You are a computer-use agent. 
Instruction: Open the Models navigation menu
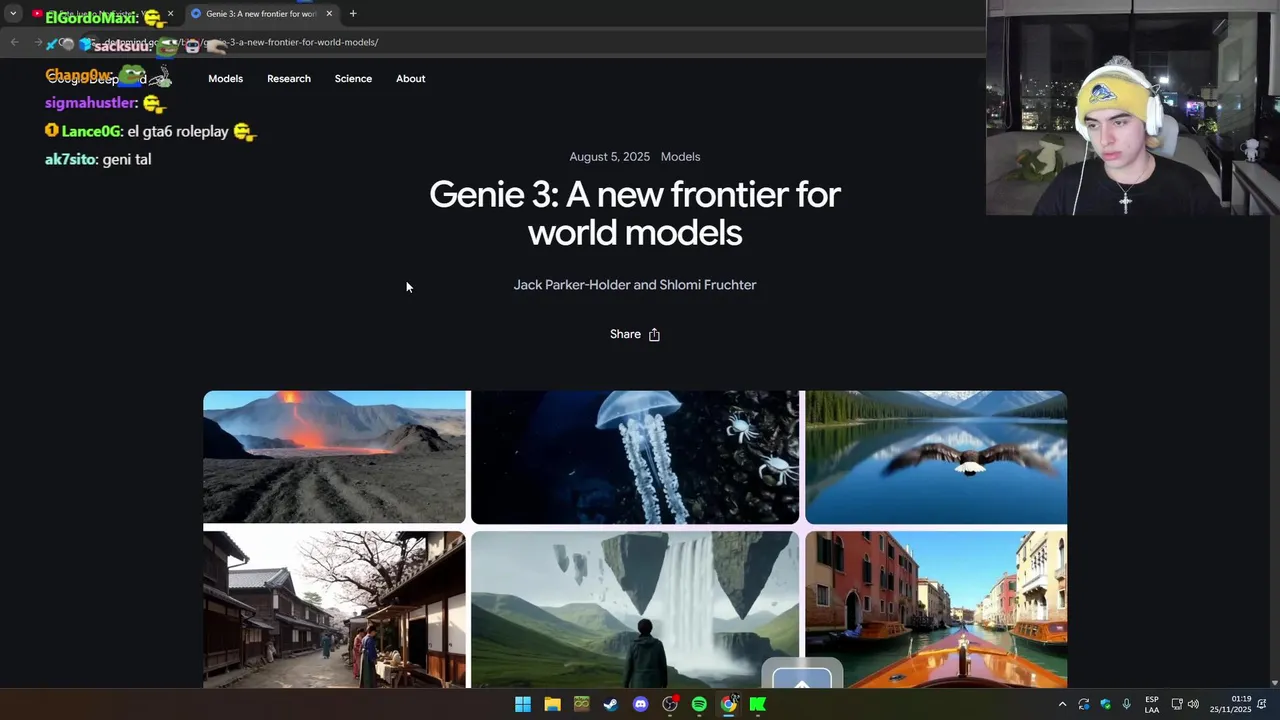coord(225,79)
